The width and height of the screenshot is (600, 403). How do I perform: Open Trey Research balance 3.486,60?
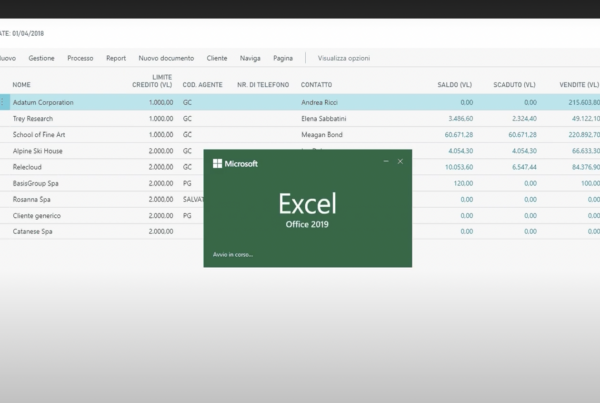[x=461, y=119]
